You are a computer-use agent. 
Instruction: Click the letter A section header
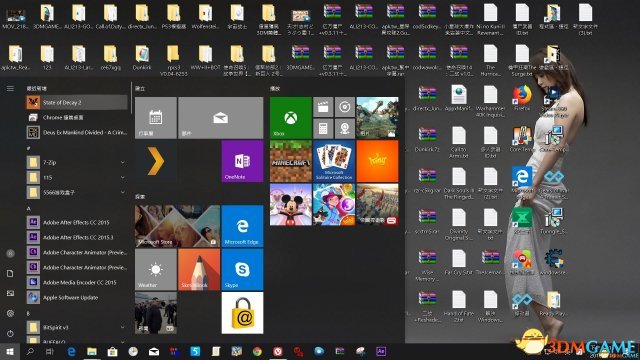point(29,209)
